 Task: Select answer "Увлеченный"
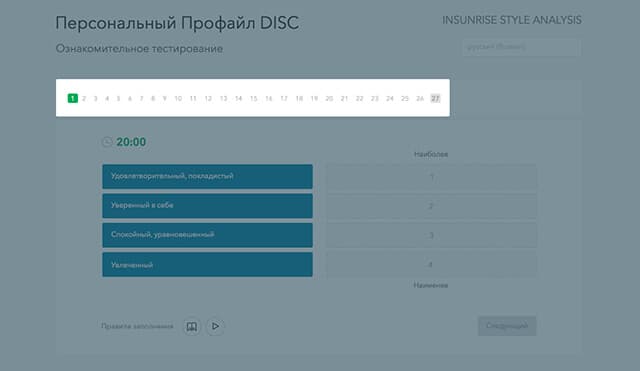(x=207, y=264)
